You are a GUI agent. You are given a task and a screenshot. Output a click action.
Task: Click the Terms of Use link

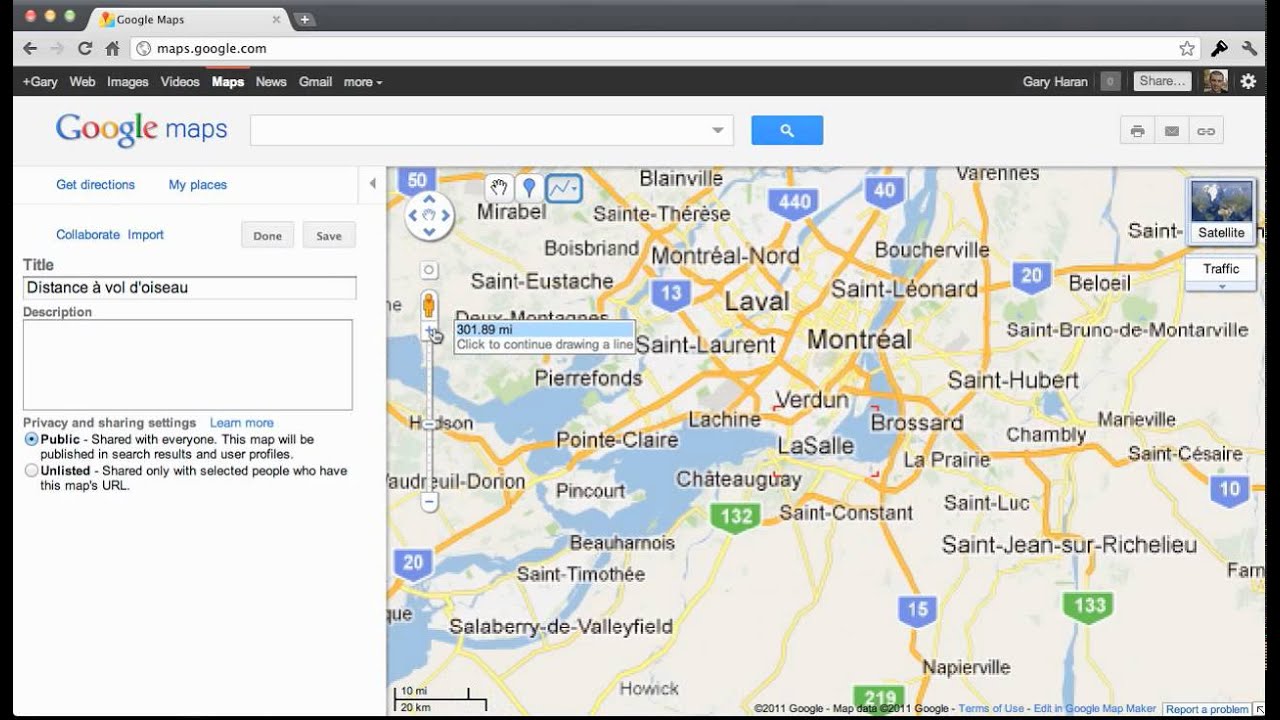pyautogui.click(x=991, y=709)
